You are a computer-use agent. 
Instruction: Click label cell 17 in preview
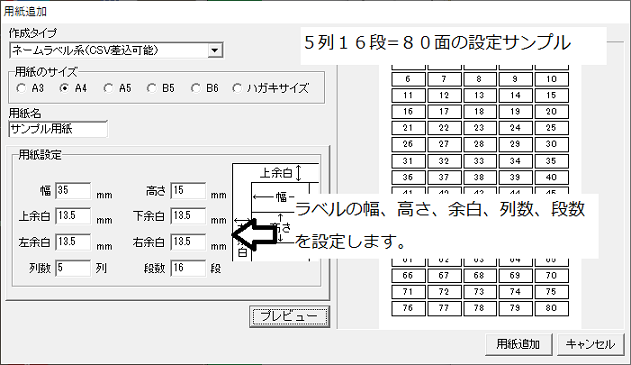point(444,111)
